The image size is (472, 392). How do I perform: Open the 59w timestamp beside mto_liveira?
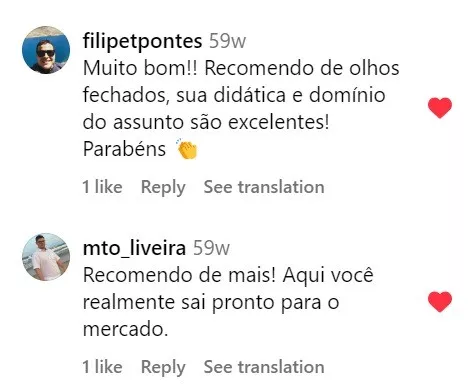[x=211, y=248]
